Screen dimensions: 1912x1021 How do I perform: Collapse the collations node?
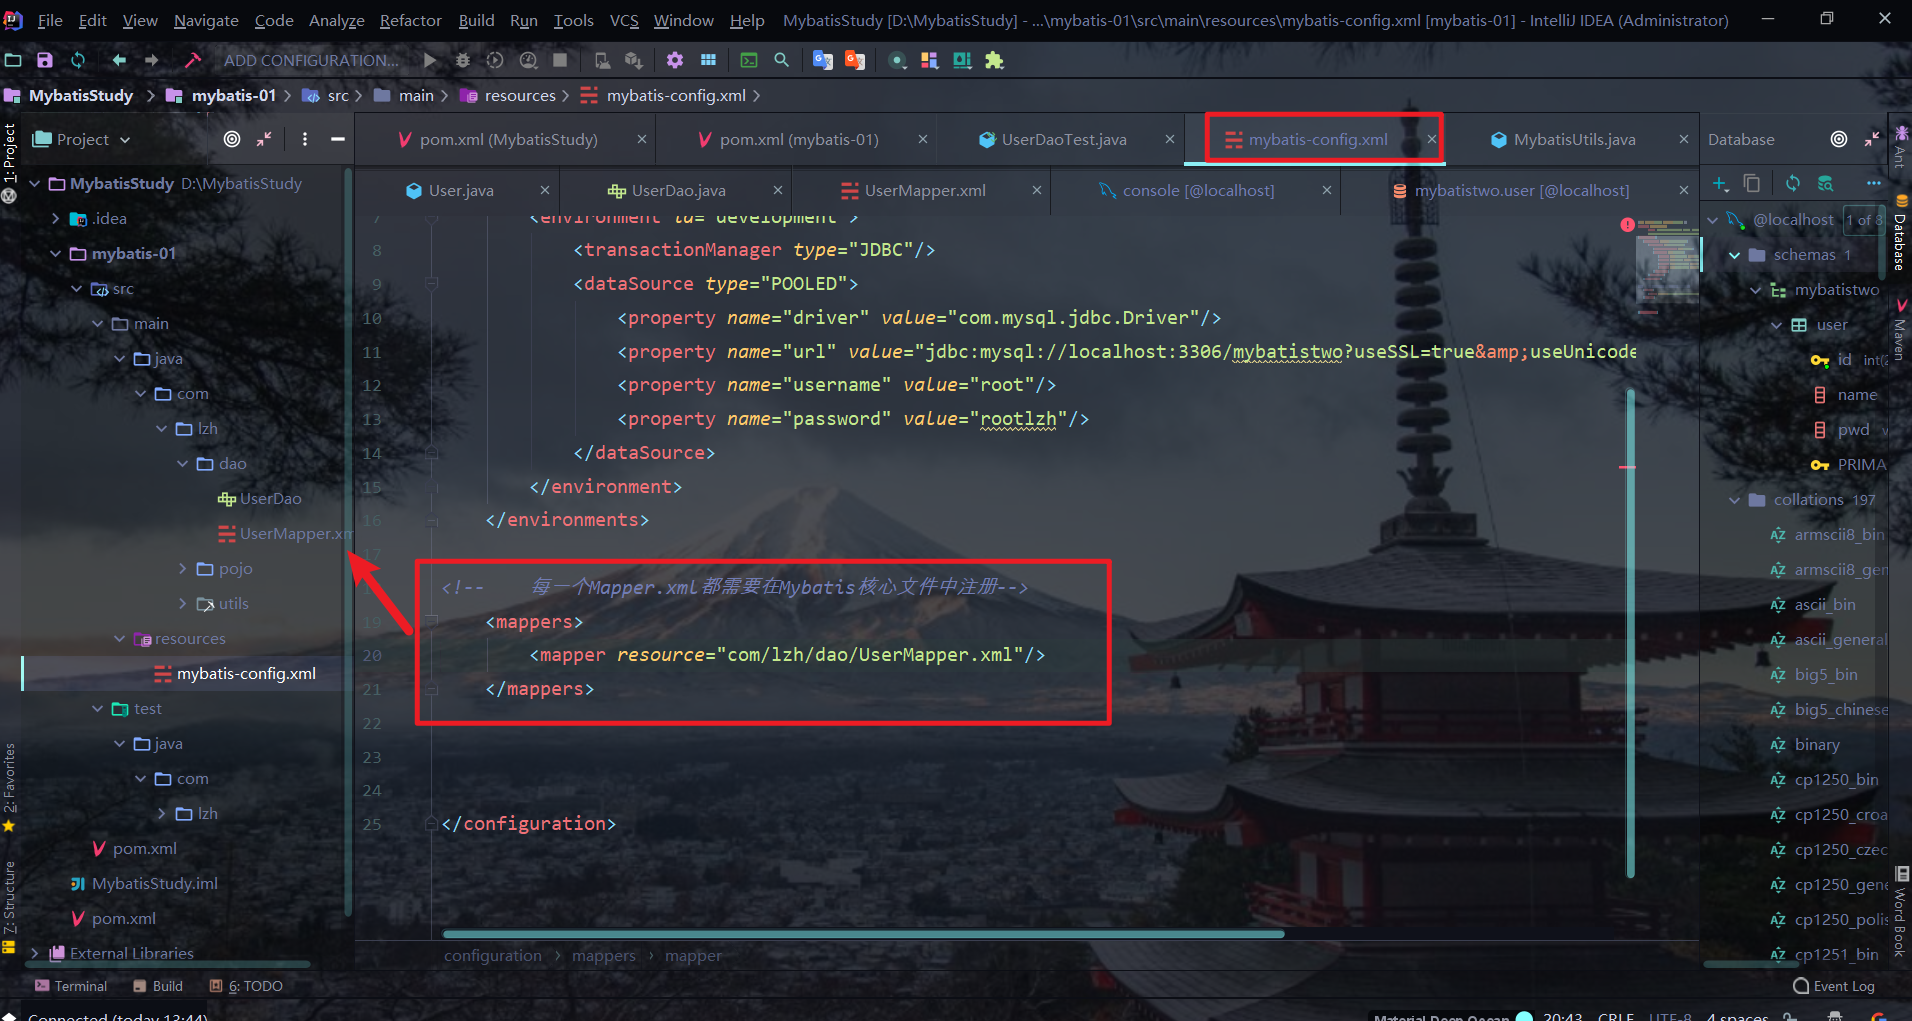pos(1735,499)
